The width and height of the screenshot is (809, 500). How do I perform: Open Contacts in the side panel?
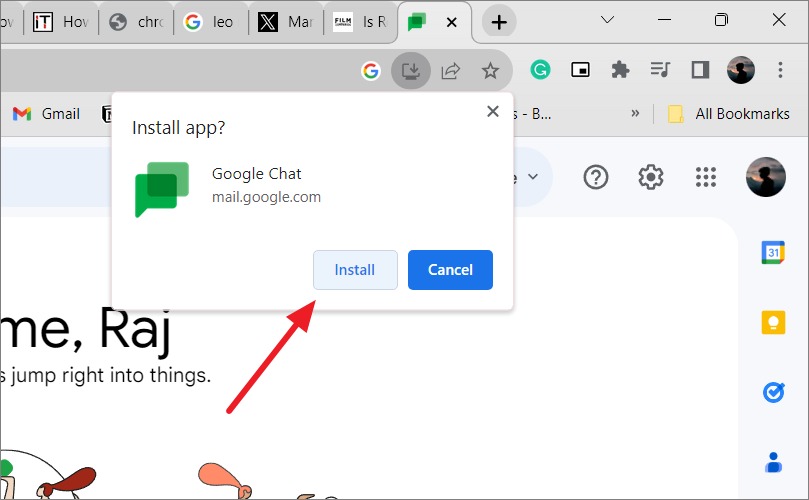tap(773, 462)
